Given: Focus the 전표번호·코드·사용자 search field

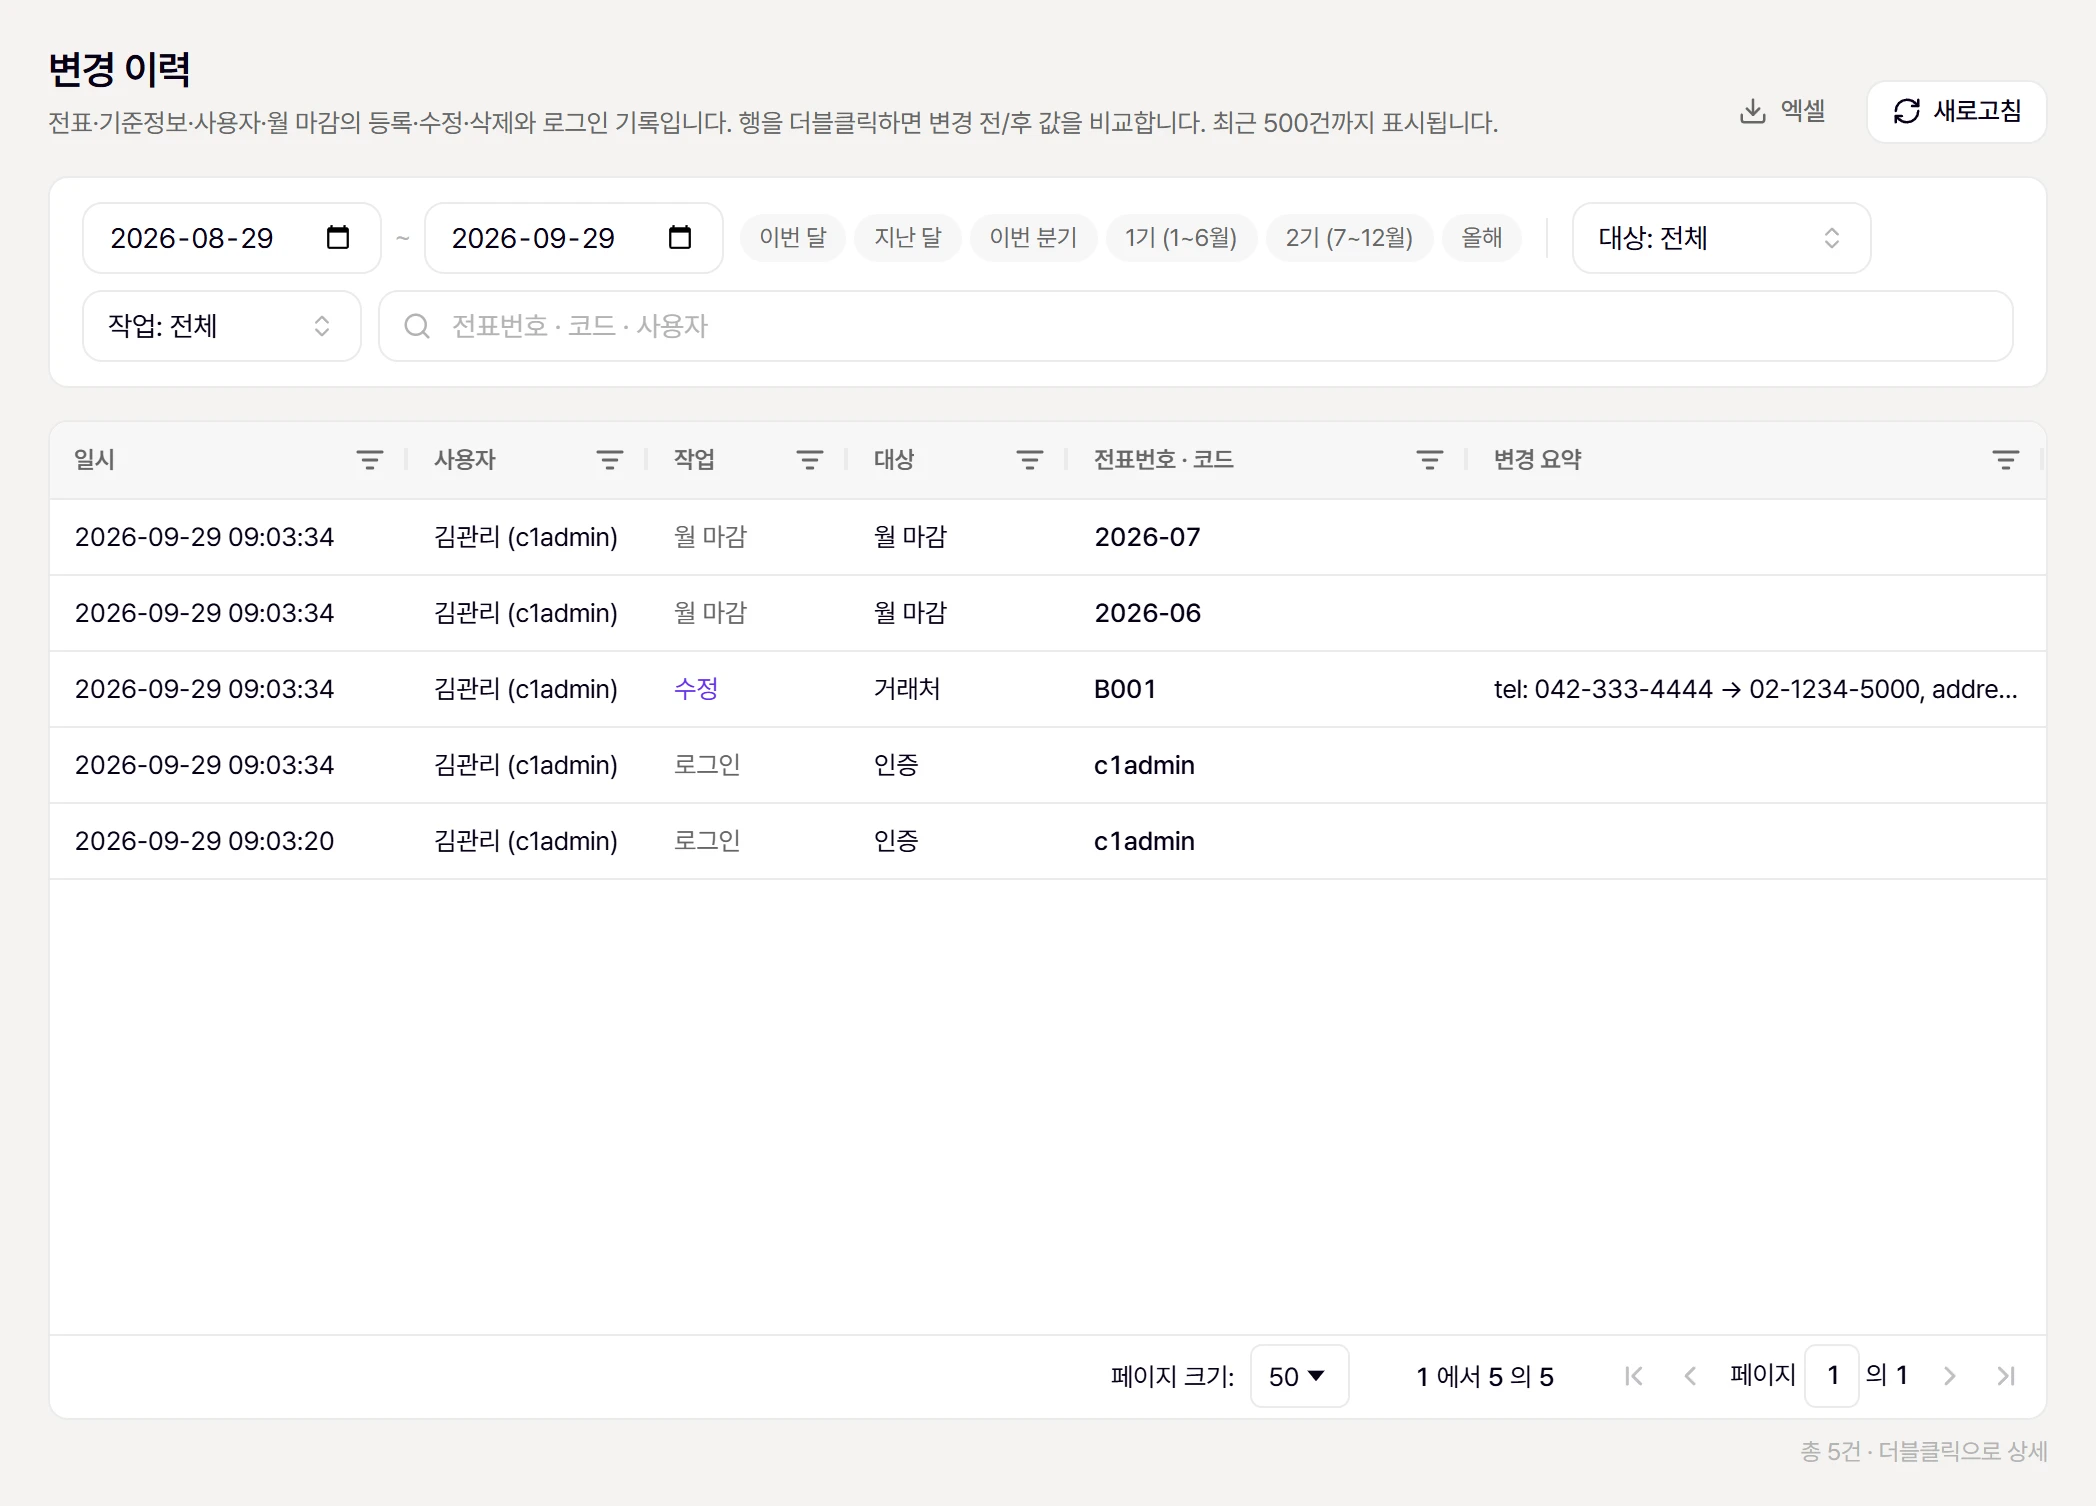Looking at the screenshot, I should pos(1196,326).
